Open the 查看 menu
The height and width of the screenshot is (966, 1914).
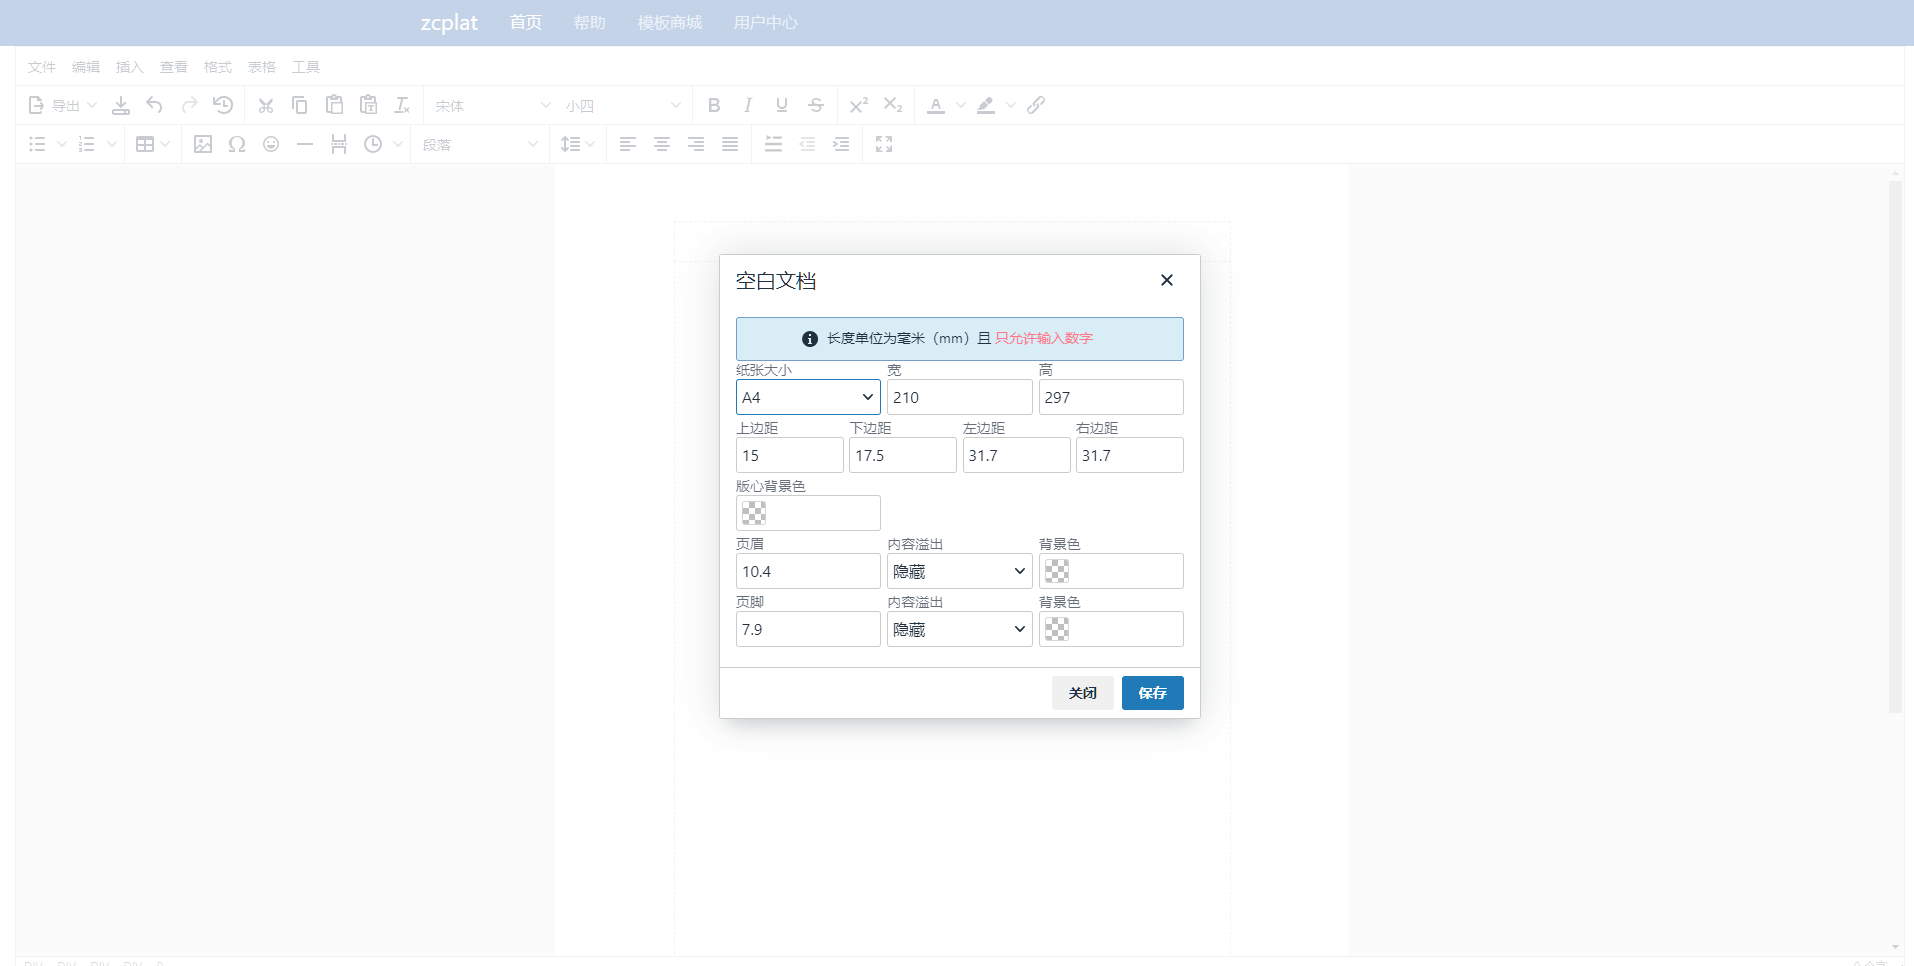[174, 67]
